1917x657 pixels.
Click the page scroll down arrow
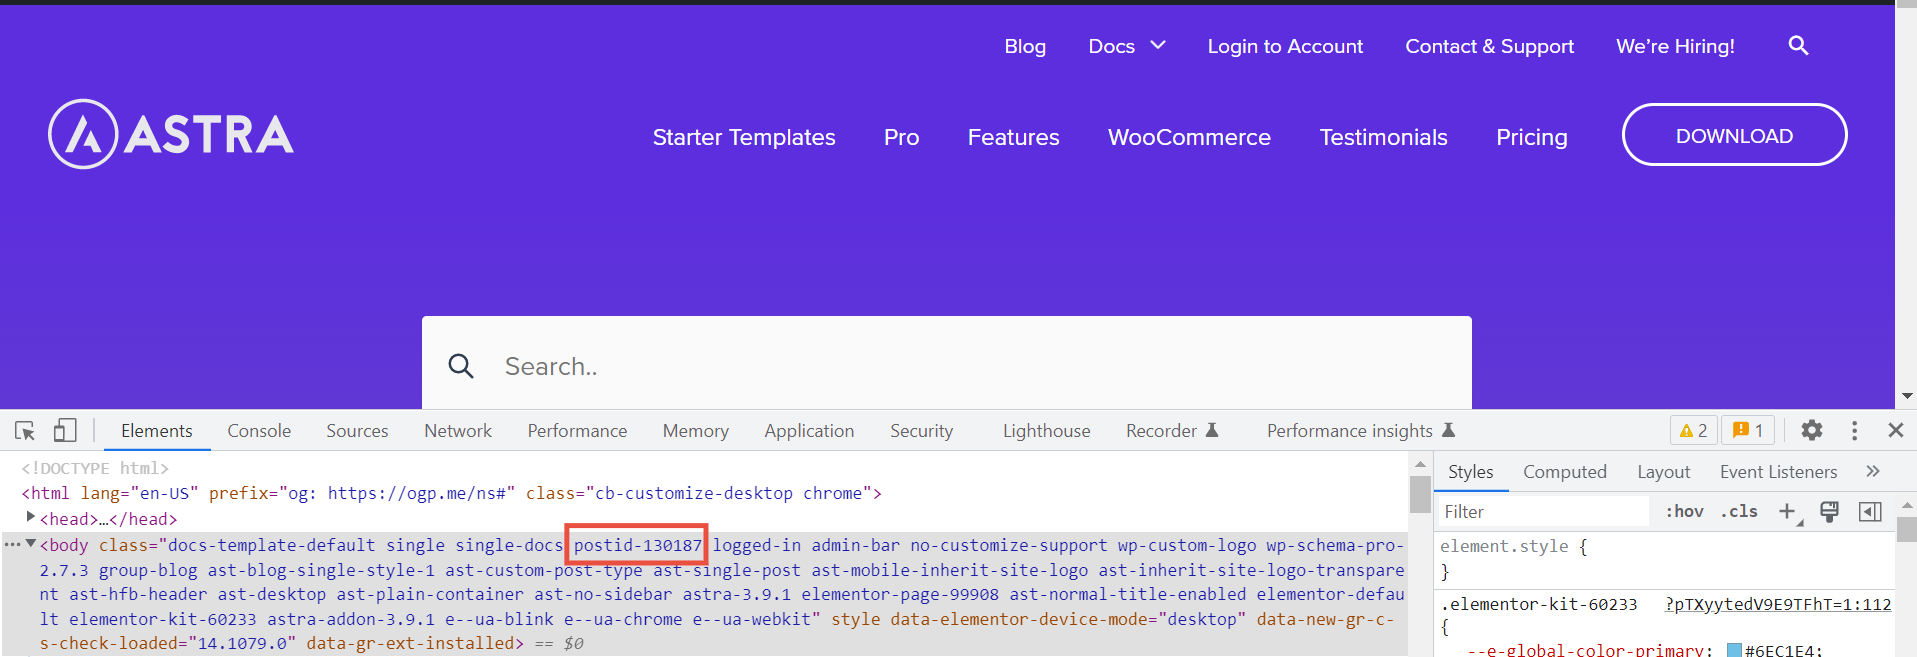(x=1906, y=396)
